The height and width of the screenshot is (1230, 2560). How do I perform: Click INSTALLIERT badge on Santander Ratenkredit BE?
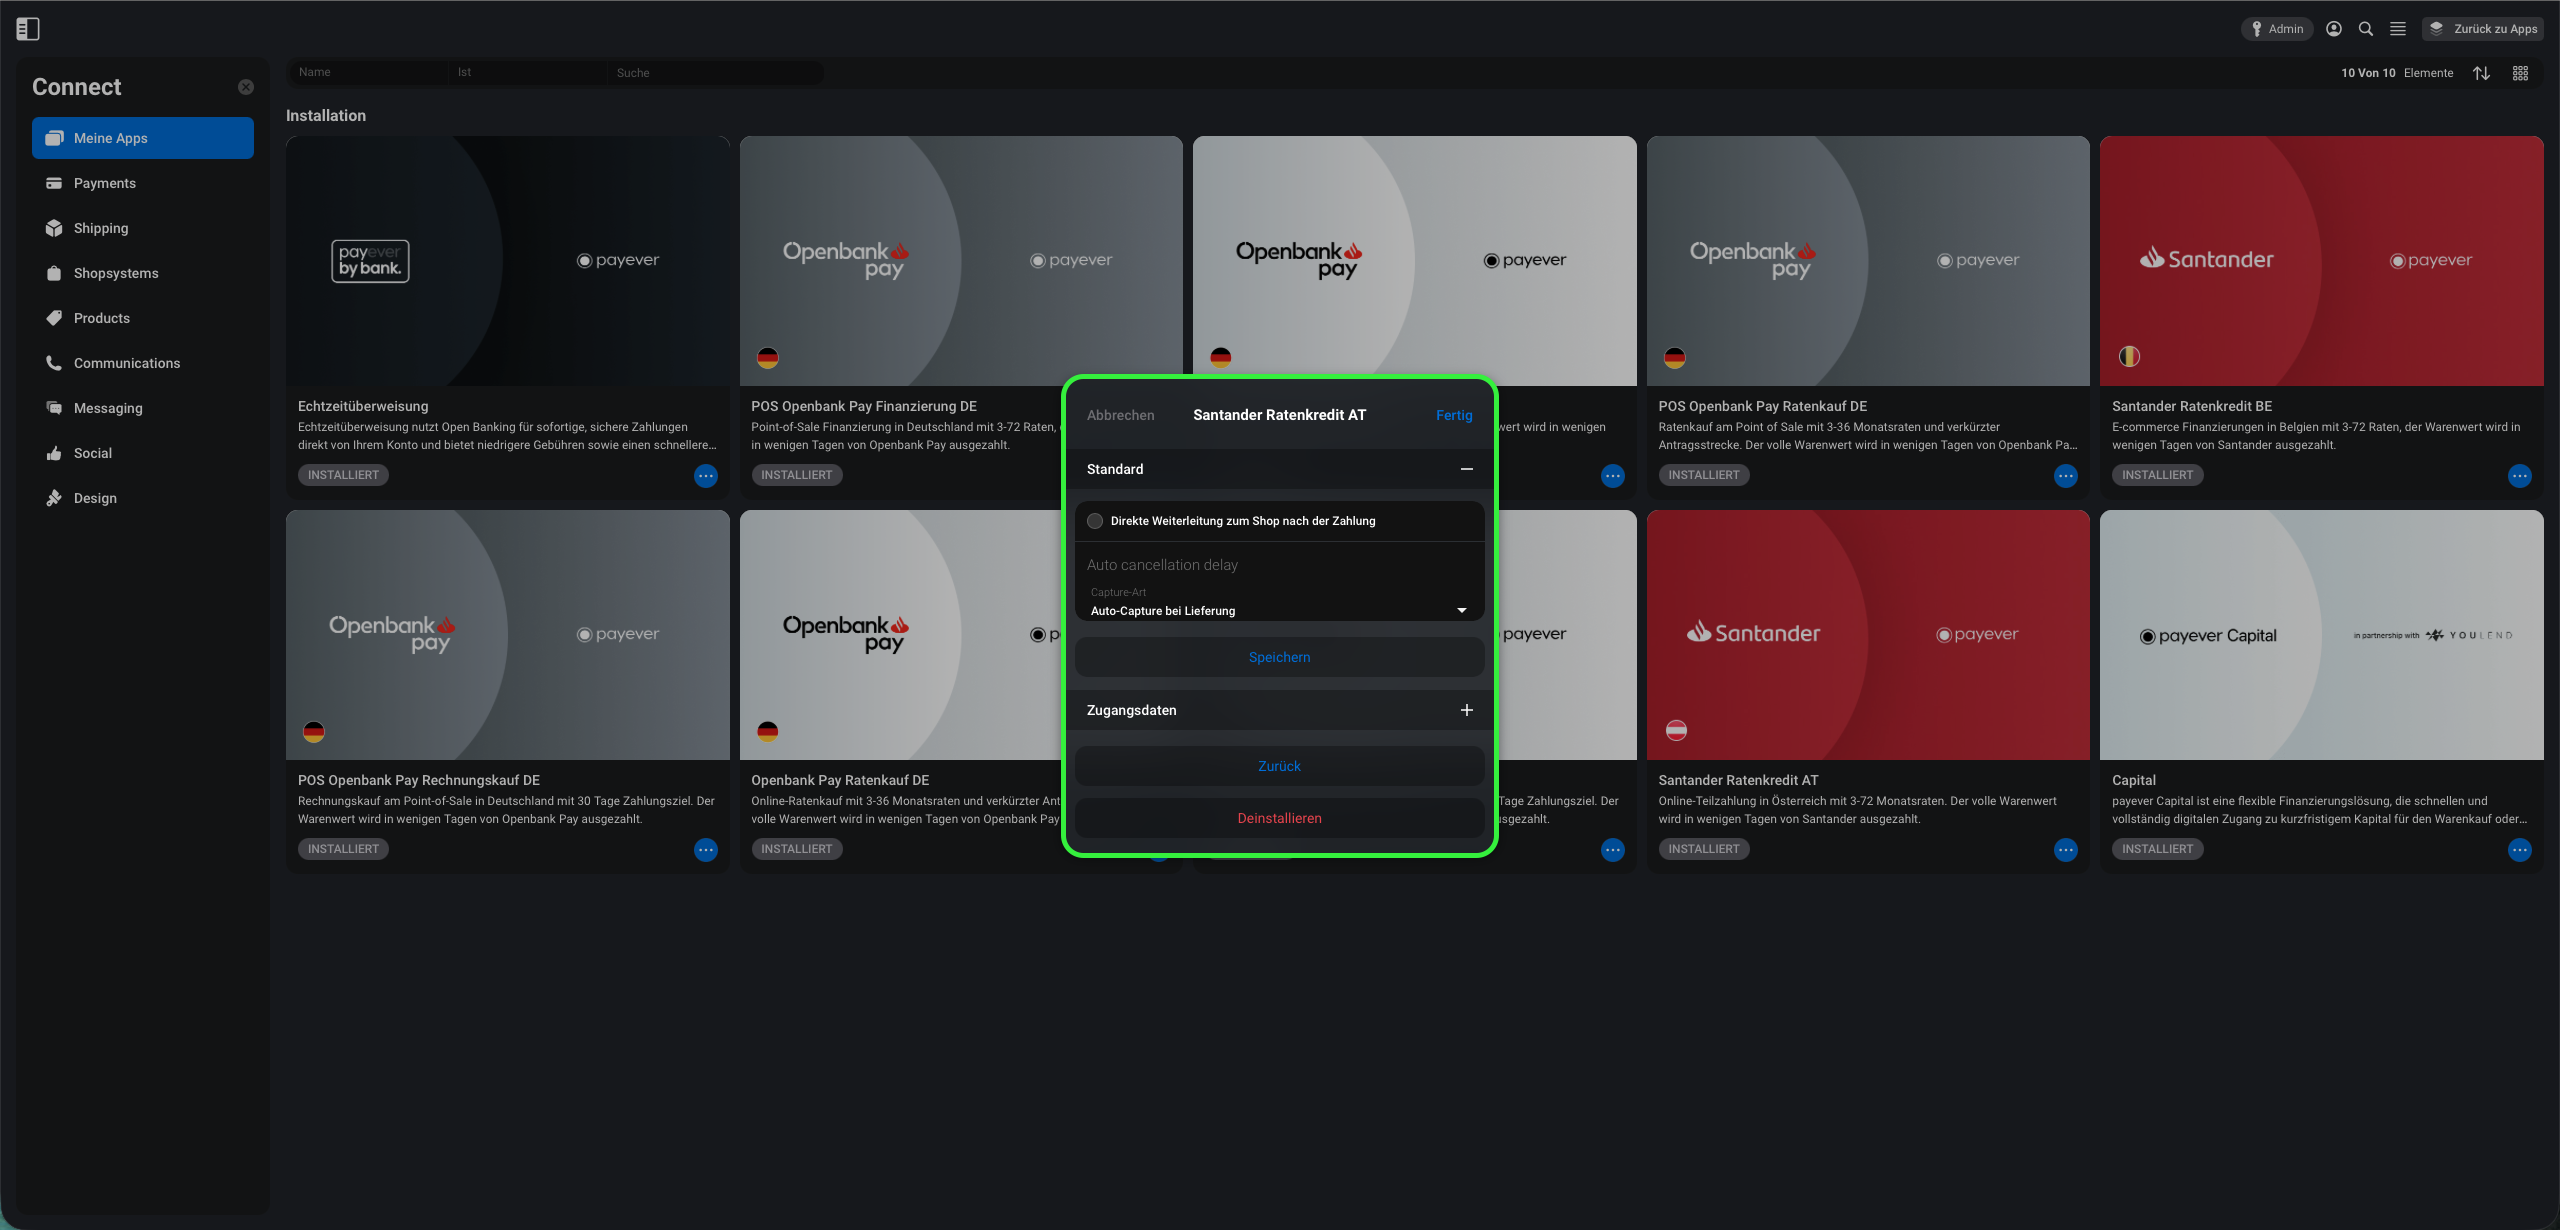pos(2157,475)
